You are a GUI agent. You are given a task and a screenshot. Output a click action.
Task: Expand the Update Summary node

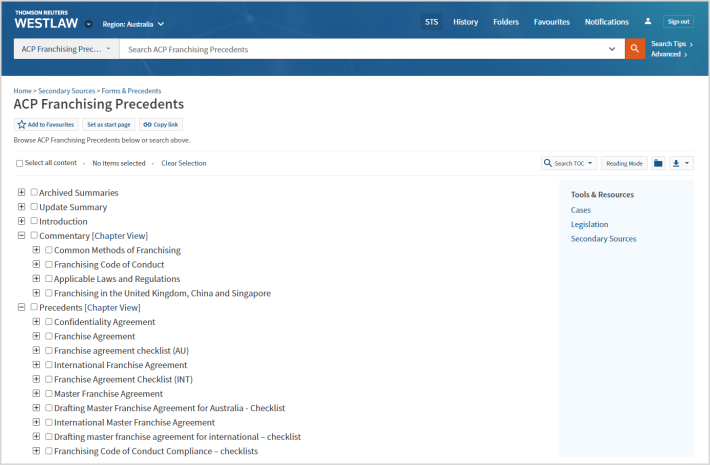tap(21, 207)
